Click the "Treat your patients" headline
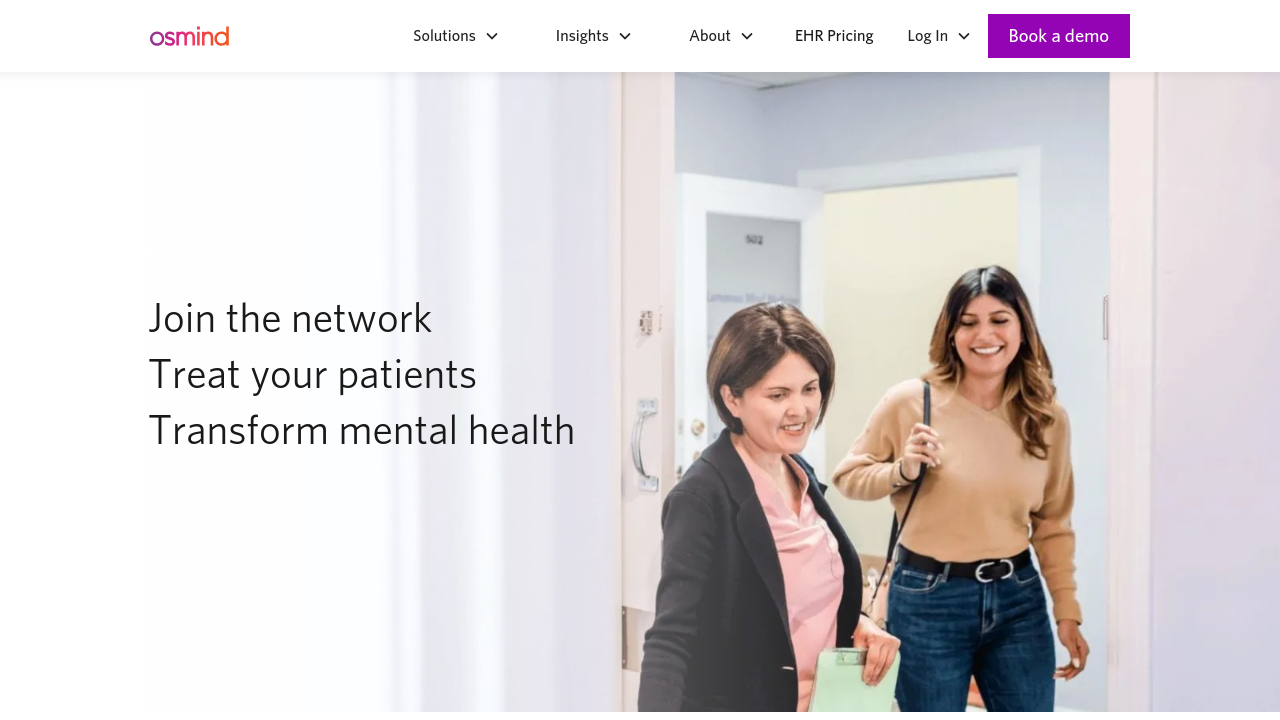 312,374
